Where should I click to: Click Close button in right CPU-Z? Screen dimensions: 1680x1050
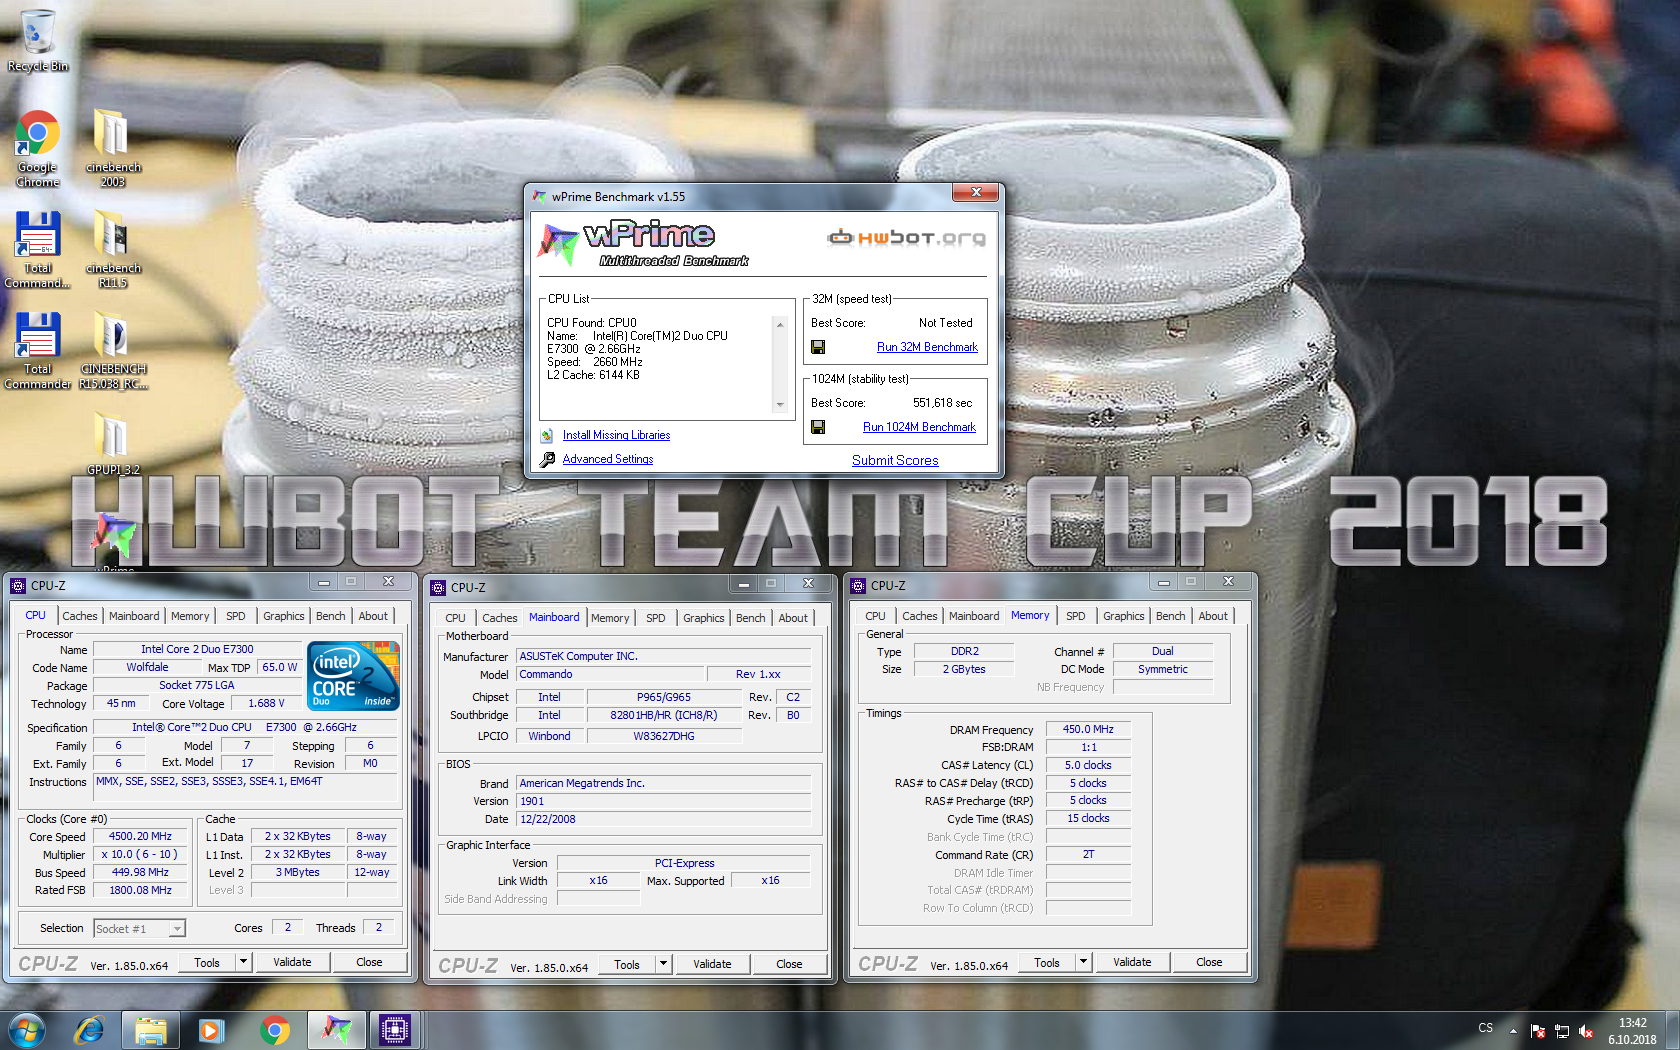tap(1209, 962)
